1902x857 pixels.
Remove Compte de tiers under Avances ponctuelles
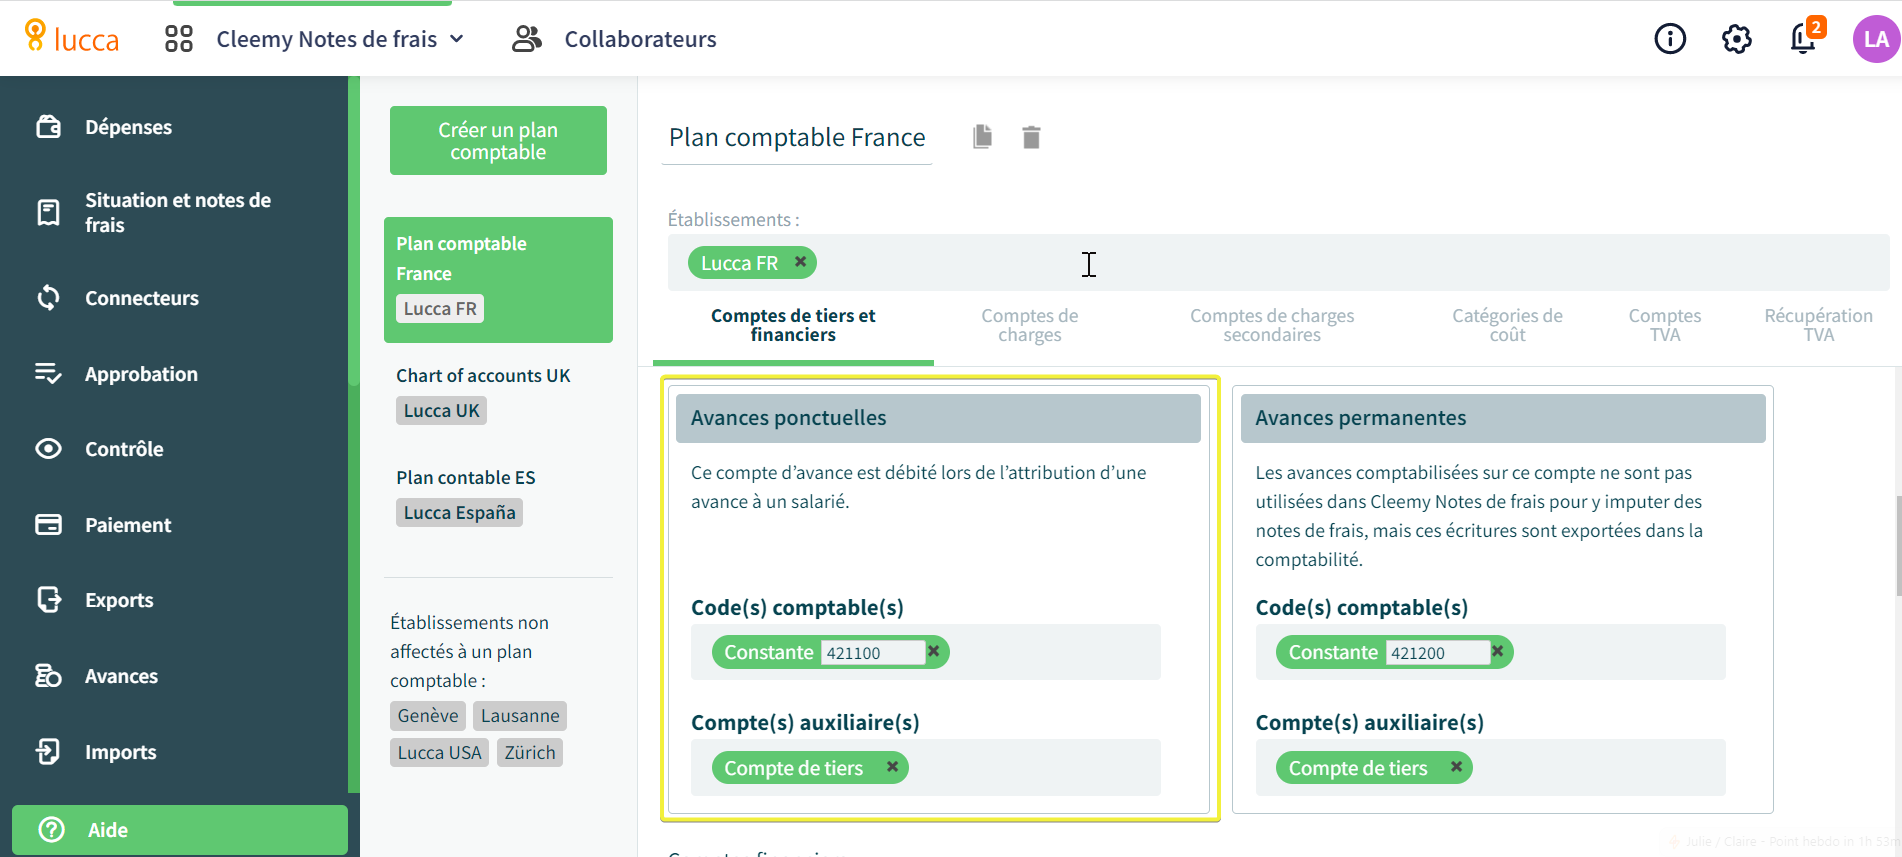(892, 767)
